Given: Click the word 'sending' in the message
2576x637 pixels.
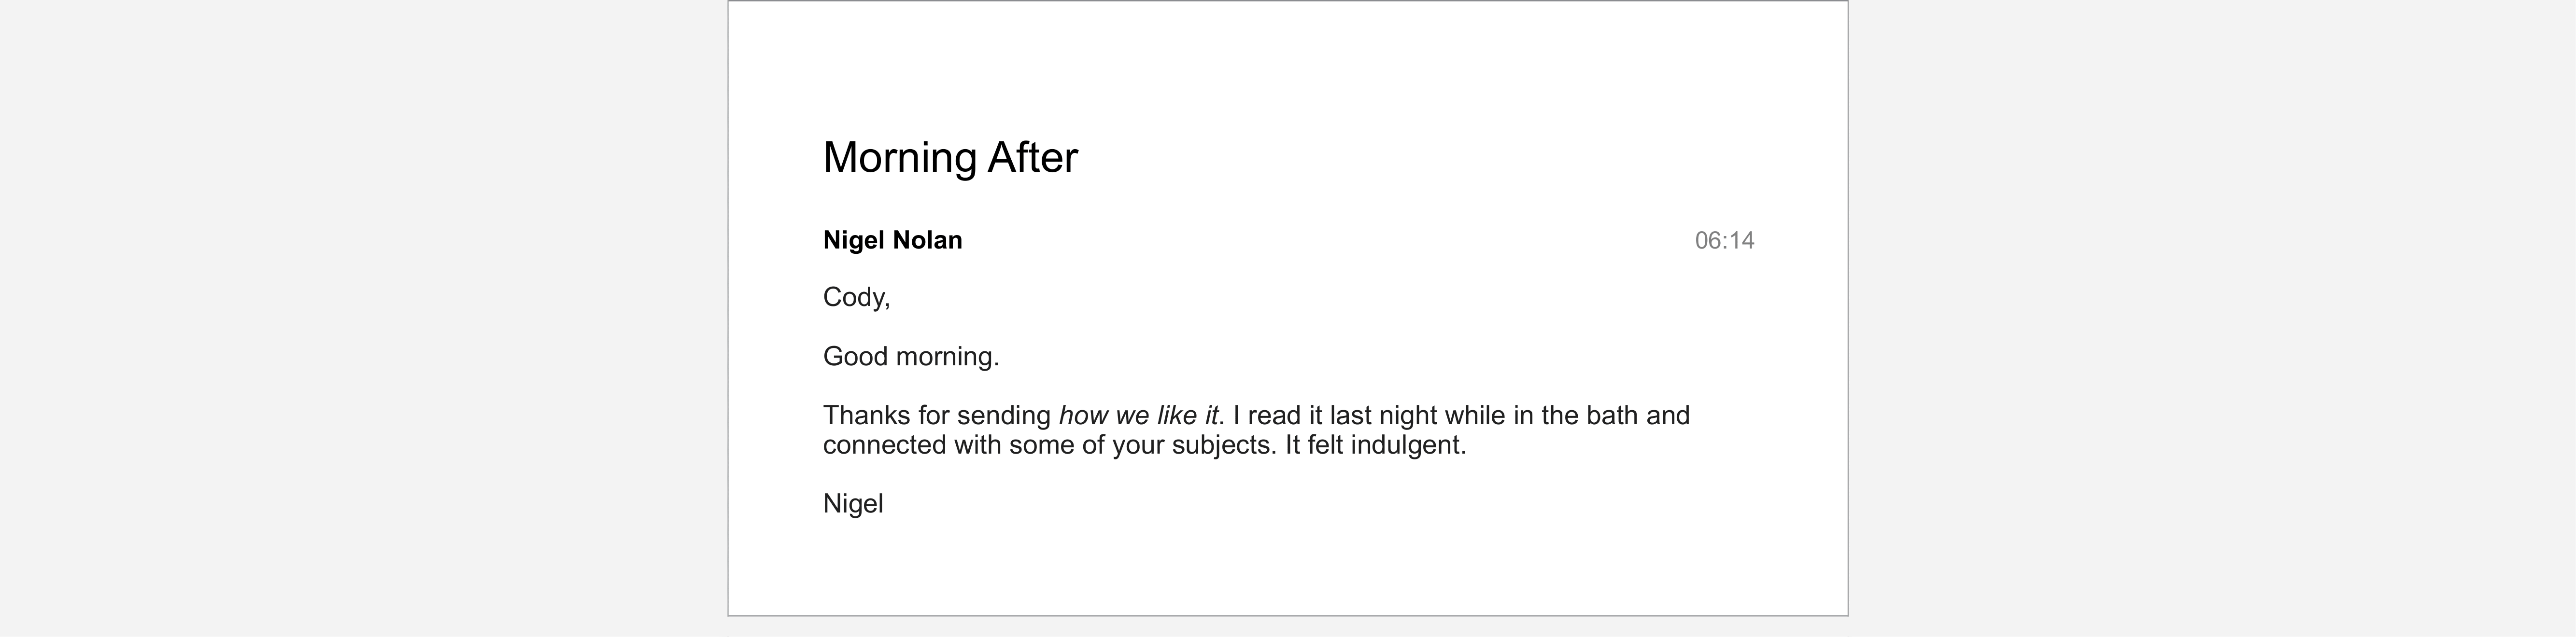Looking at the screenshot, I should tap(1003, 415).
